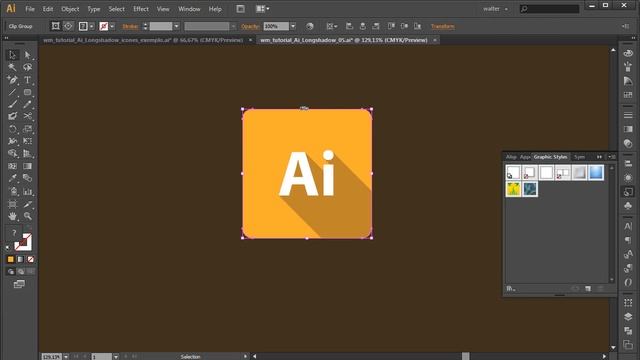Select the Selection tool (black arrow)
Viewport: 640px width, 360px height.
(x=12, y=55)
